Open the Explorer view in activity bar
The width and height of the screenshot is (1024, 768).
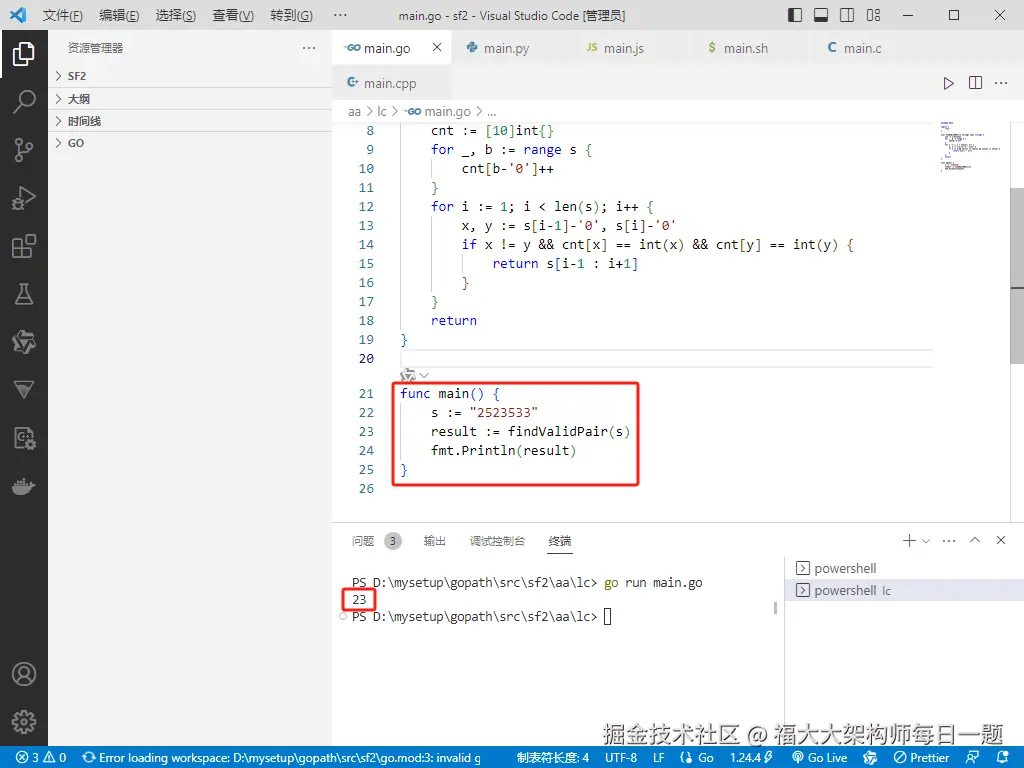[x=24, y=54]
